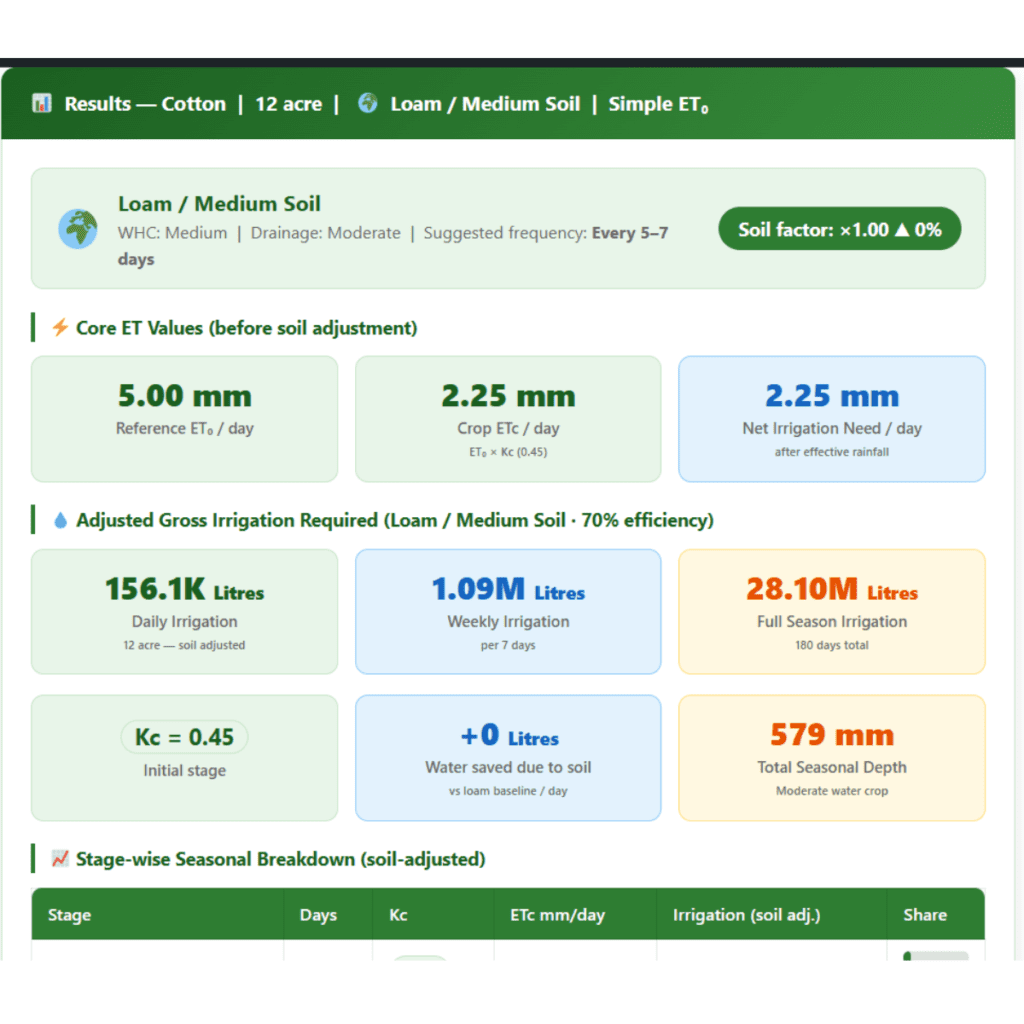Click the Adjusted Gross Irrigation Required heading
Viewport: 1024px width, 1024px height.
pyautogui.click(x=395, y=520)
